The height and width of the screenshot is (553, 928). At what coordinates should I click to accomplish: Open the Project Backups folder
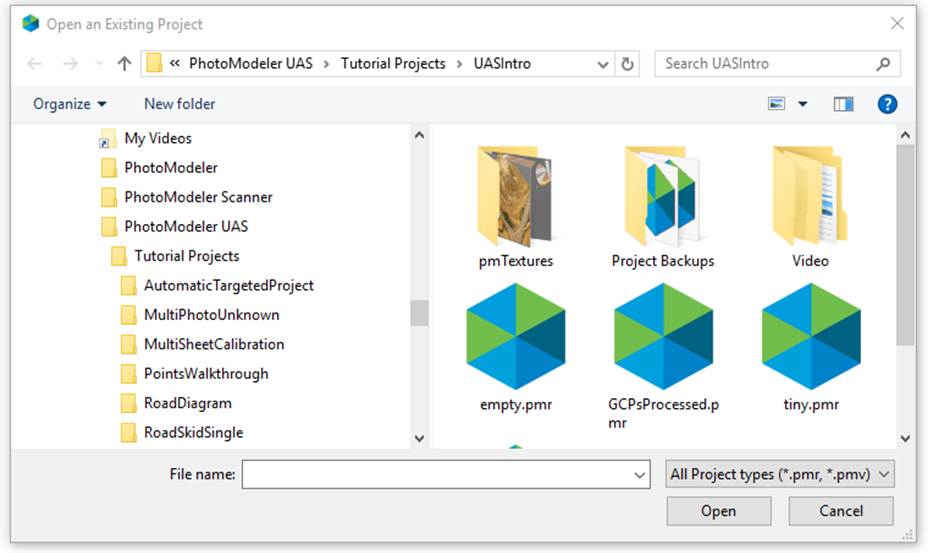[662, 196]
